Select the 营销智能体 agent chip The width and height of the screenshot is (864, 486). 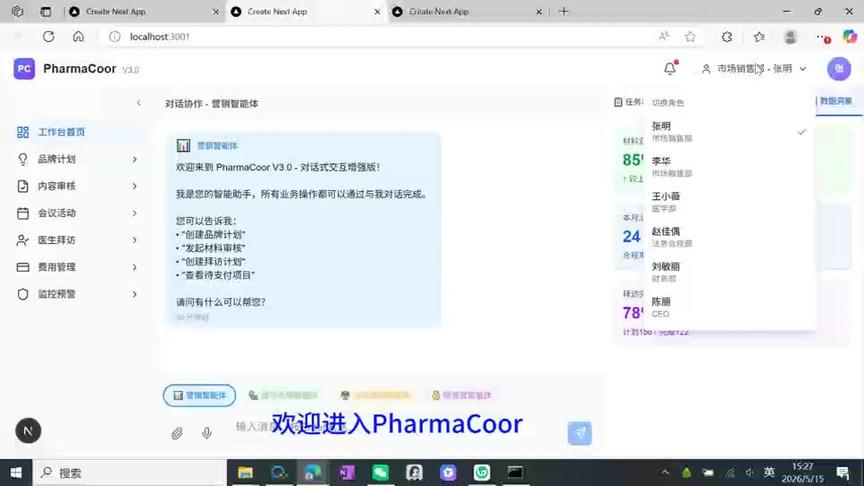(199, 395)
